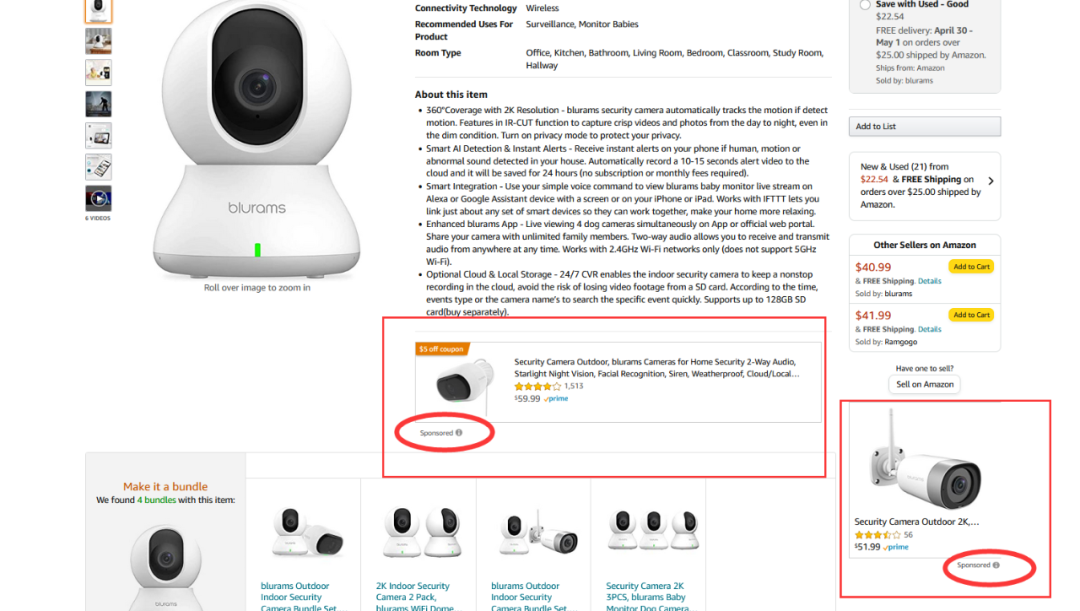Open the 4 bundles link
Screen dimensions: 1080x611
156,500
